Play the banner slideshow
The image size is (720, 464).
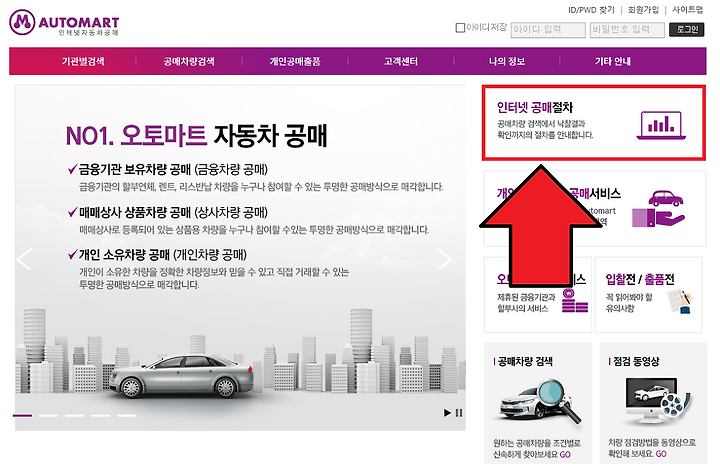pos(447,413)
